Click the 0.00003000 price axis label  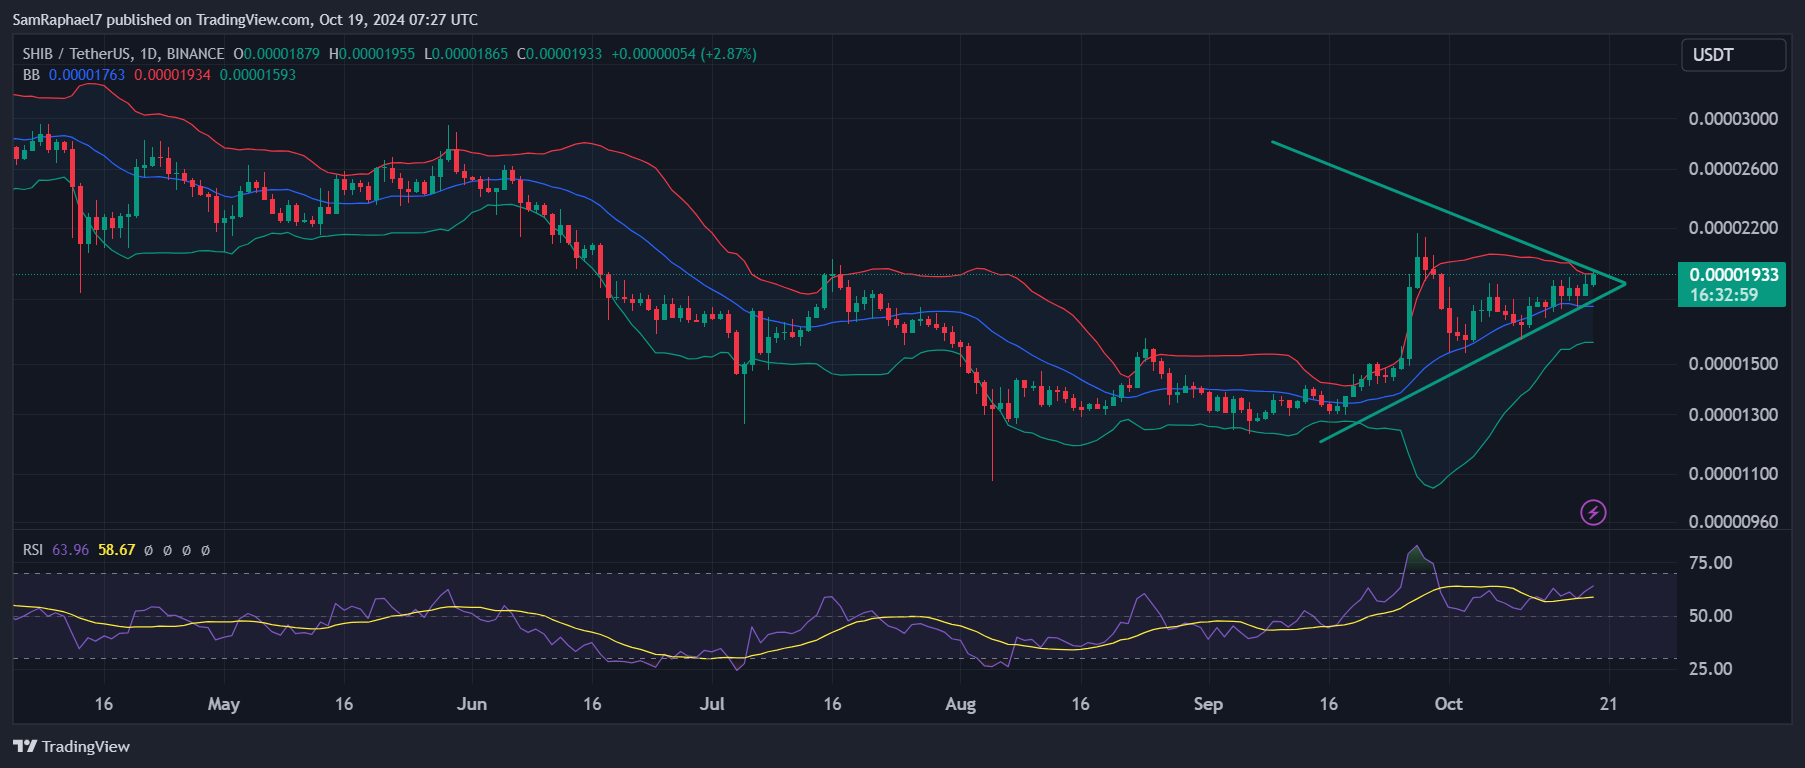(1733, 119)
